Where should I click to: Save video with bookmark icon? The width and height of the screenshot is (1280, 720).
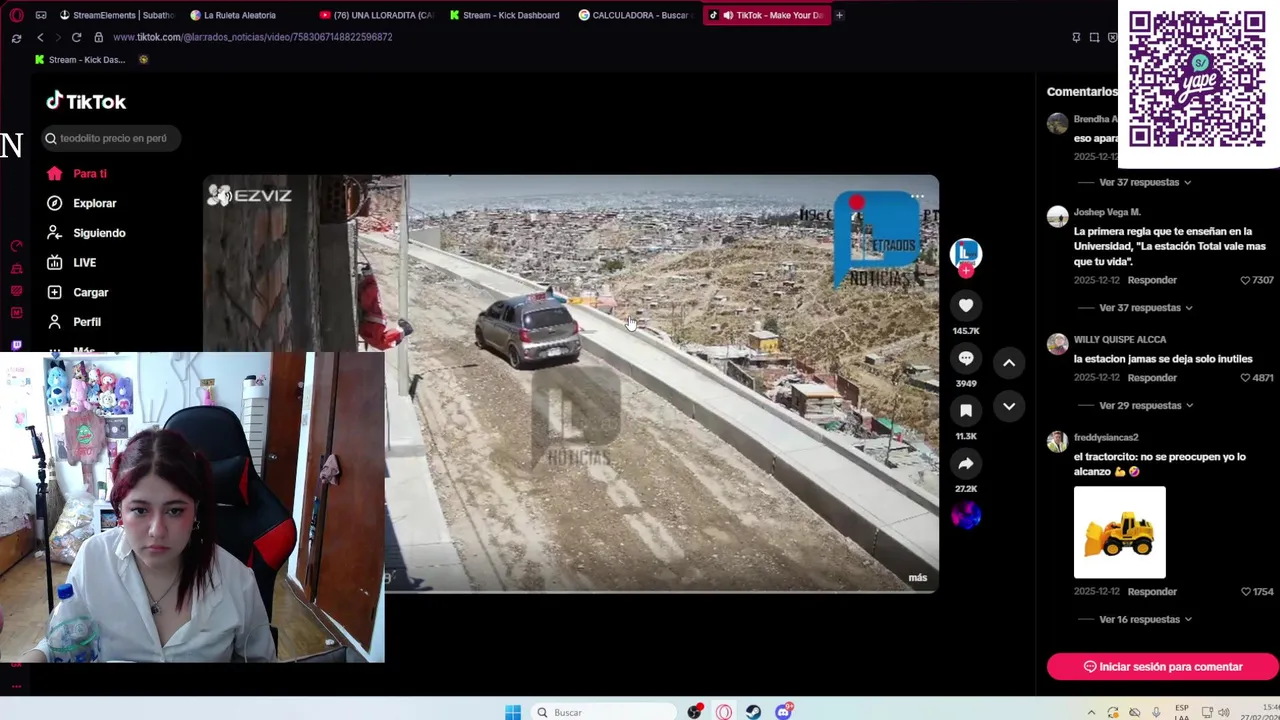tap(966, 410)
